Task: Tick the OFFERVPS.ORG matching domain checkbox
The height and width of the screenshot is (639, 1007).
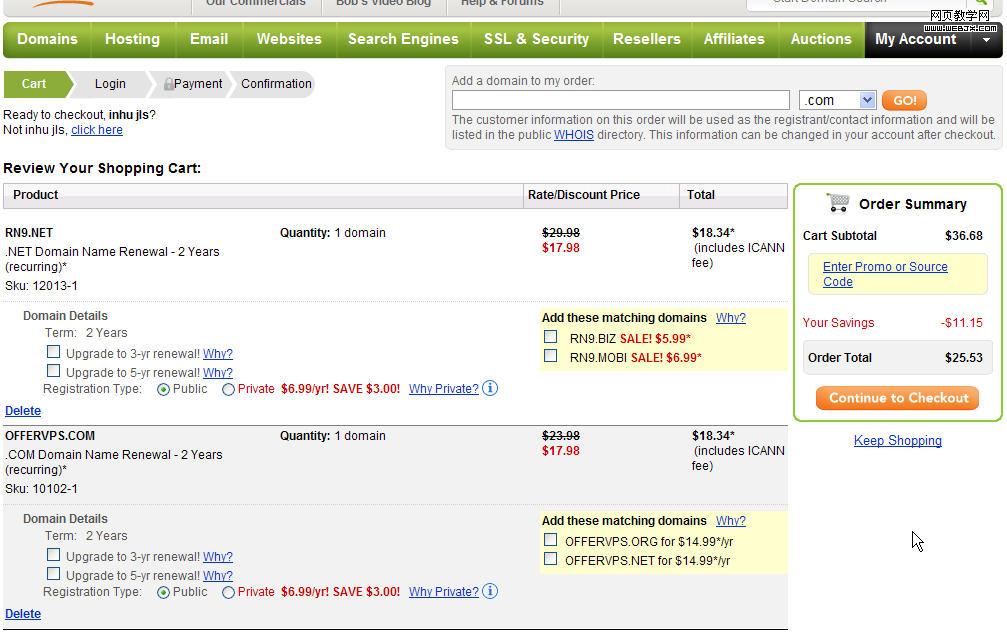Action: click(x=550, y=540)
